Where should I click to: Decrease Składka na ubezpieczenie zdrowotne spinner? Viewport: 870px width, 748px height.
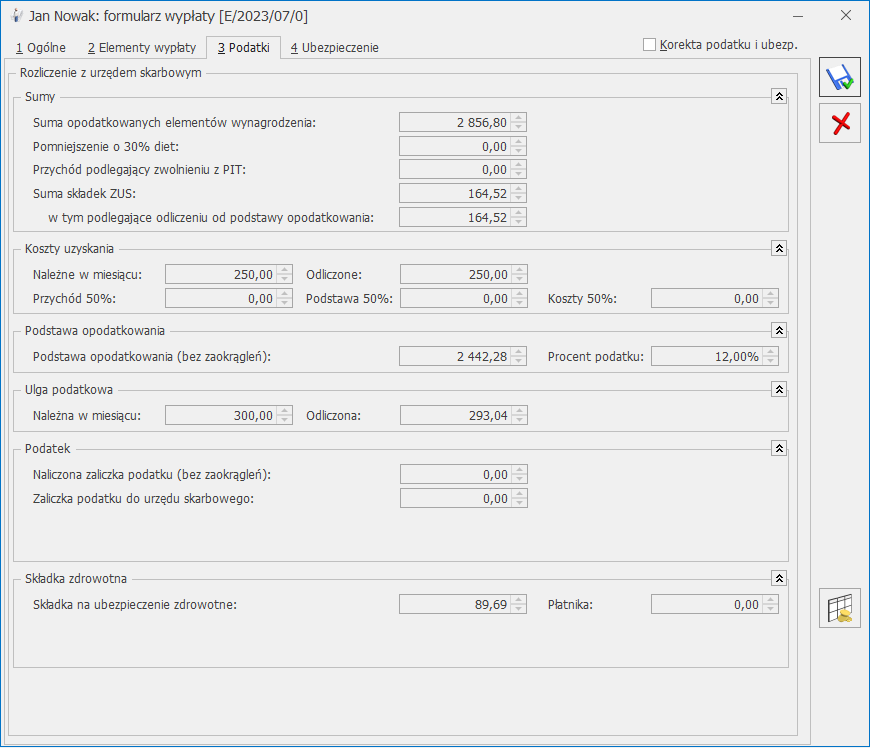[519, 610]
